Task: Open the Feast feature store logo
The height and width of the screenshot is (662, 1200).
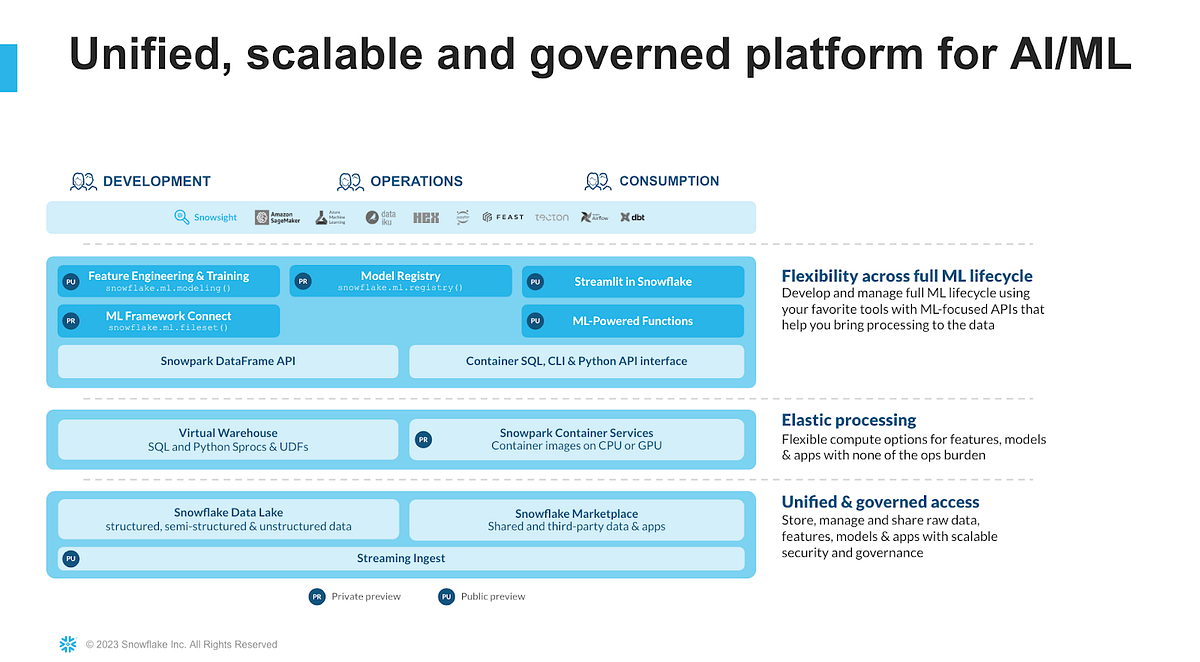Action: click(x=501, y=217)
